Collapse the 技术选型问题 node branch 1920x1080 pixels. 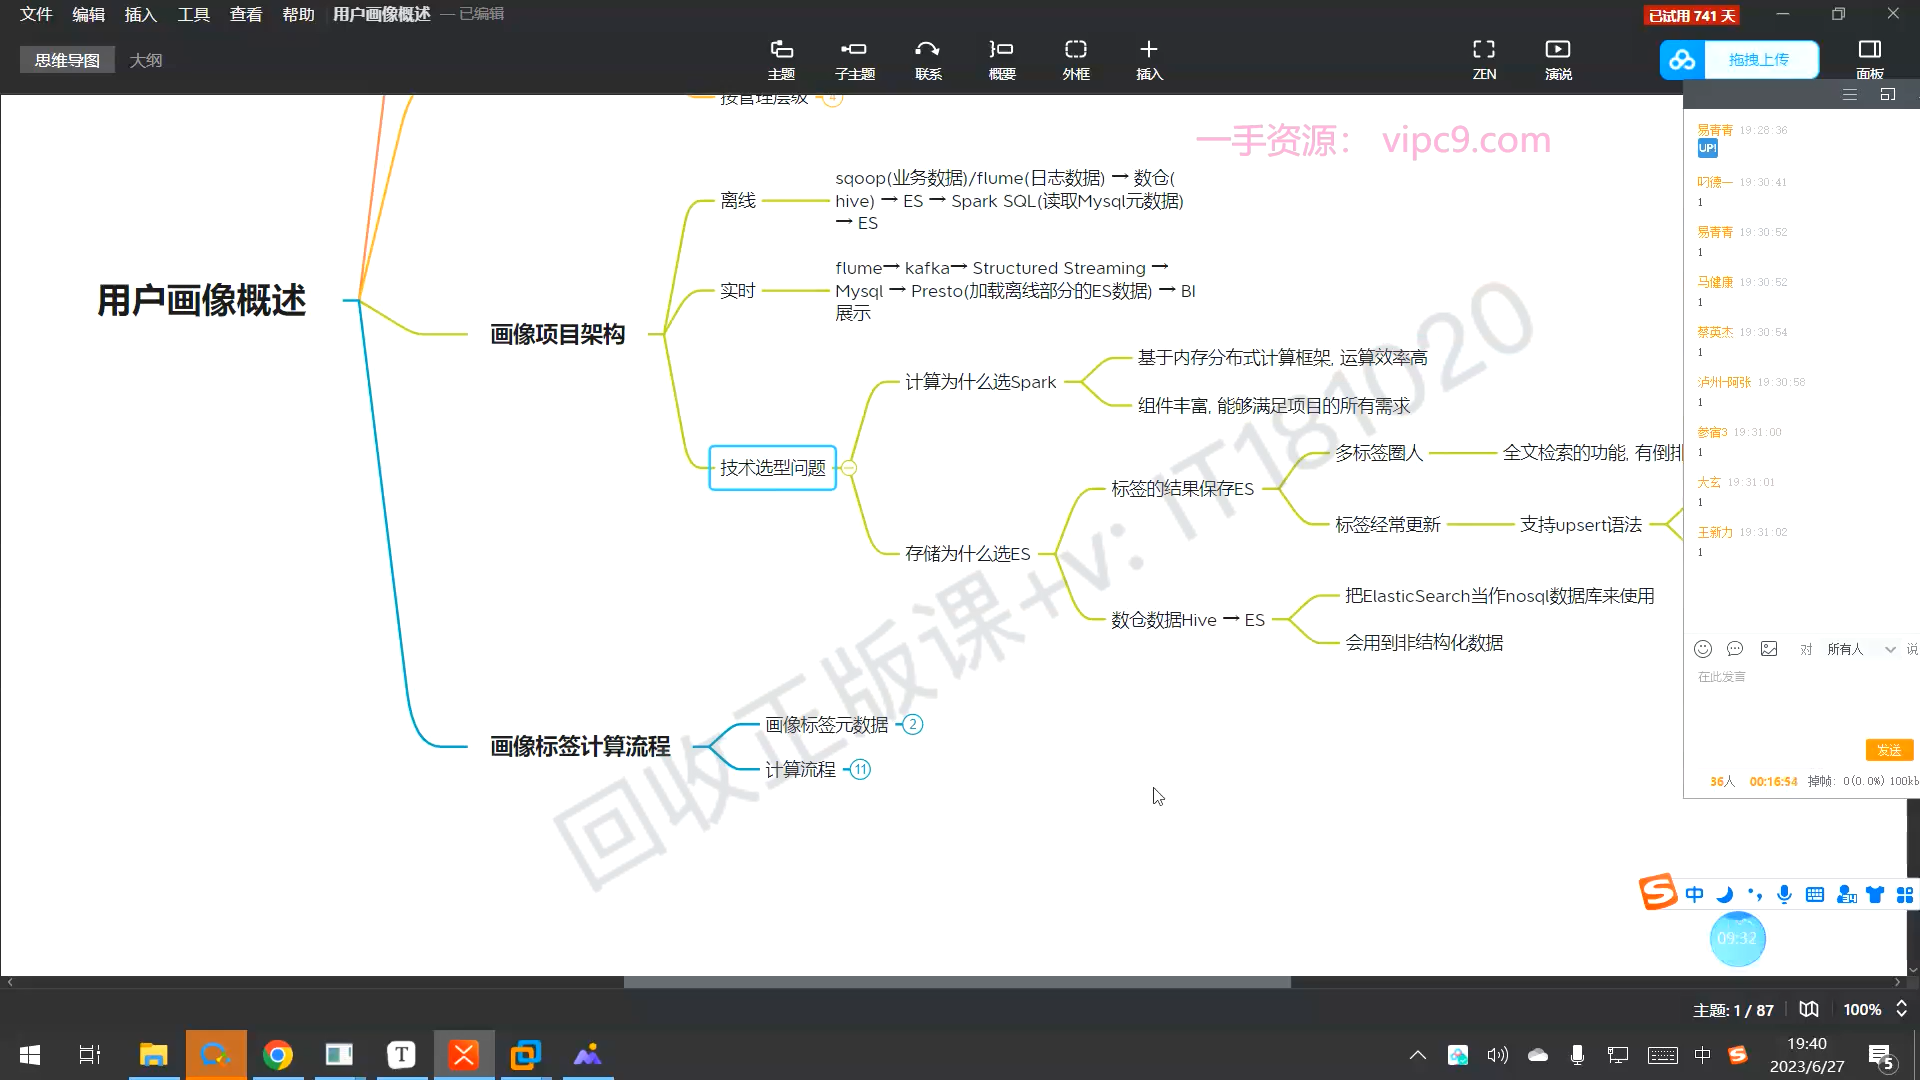coord(849,468)
